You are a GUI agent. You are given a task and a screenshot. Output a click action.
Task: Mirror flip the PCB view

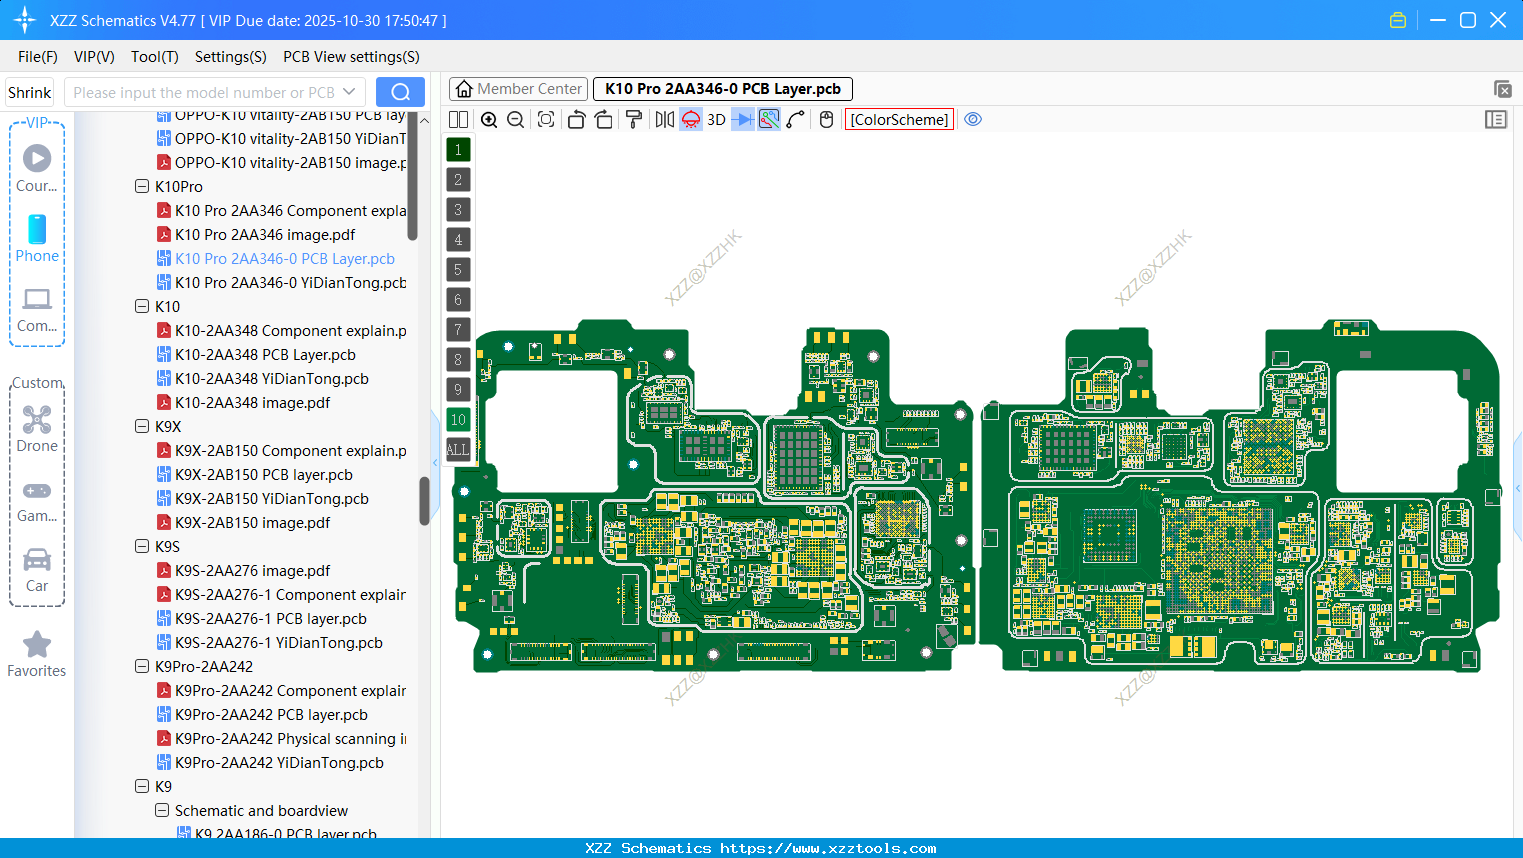tap(663, 119)
